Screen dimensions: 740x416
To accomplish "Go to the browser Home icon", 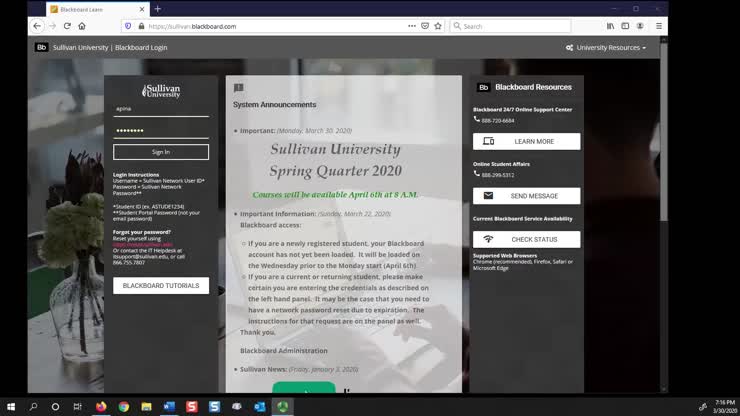I will point(82,26).
